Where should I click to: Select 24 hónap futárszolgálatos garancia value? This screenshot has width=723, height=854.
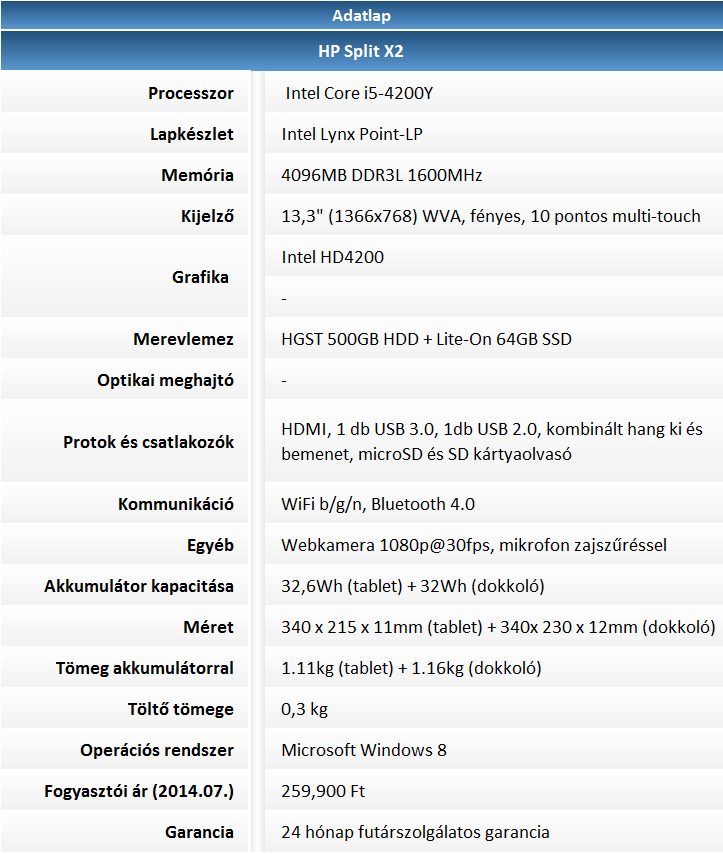coord(415,832)
